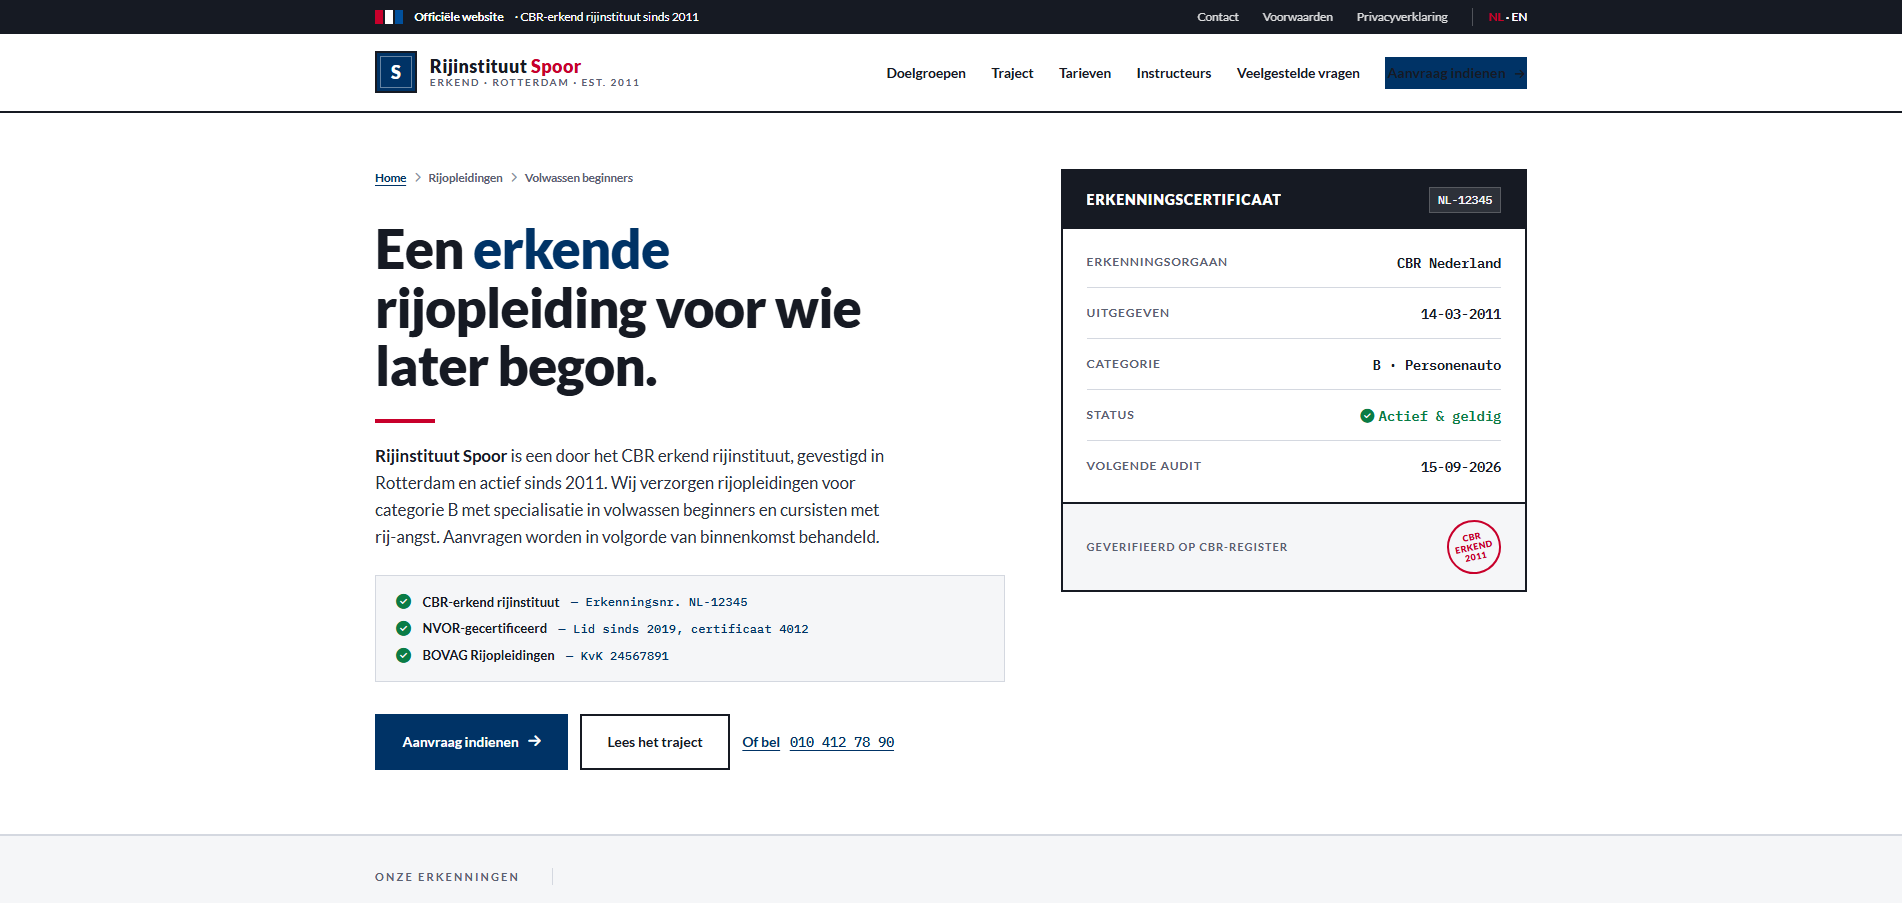Click the Aanvraag indienen button in the header
The height and width of the screenshot is (903, 1902).
[x=1455, y=73]
